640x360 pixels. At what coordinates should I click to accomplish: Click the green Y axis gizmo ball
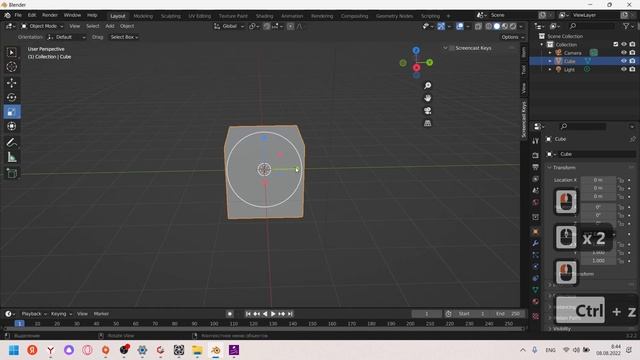pos(429,62)
